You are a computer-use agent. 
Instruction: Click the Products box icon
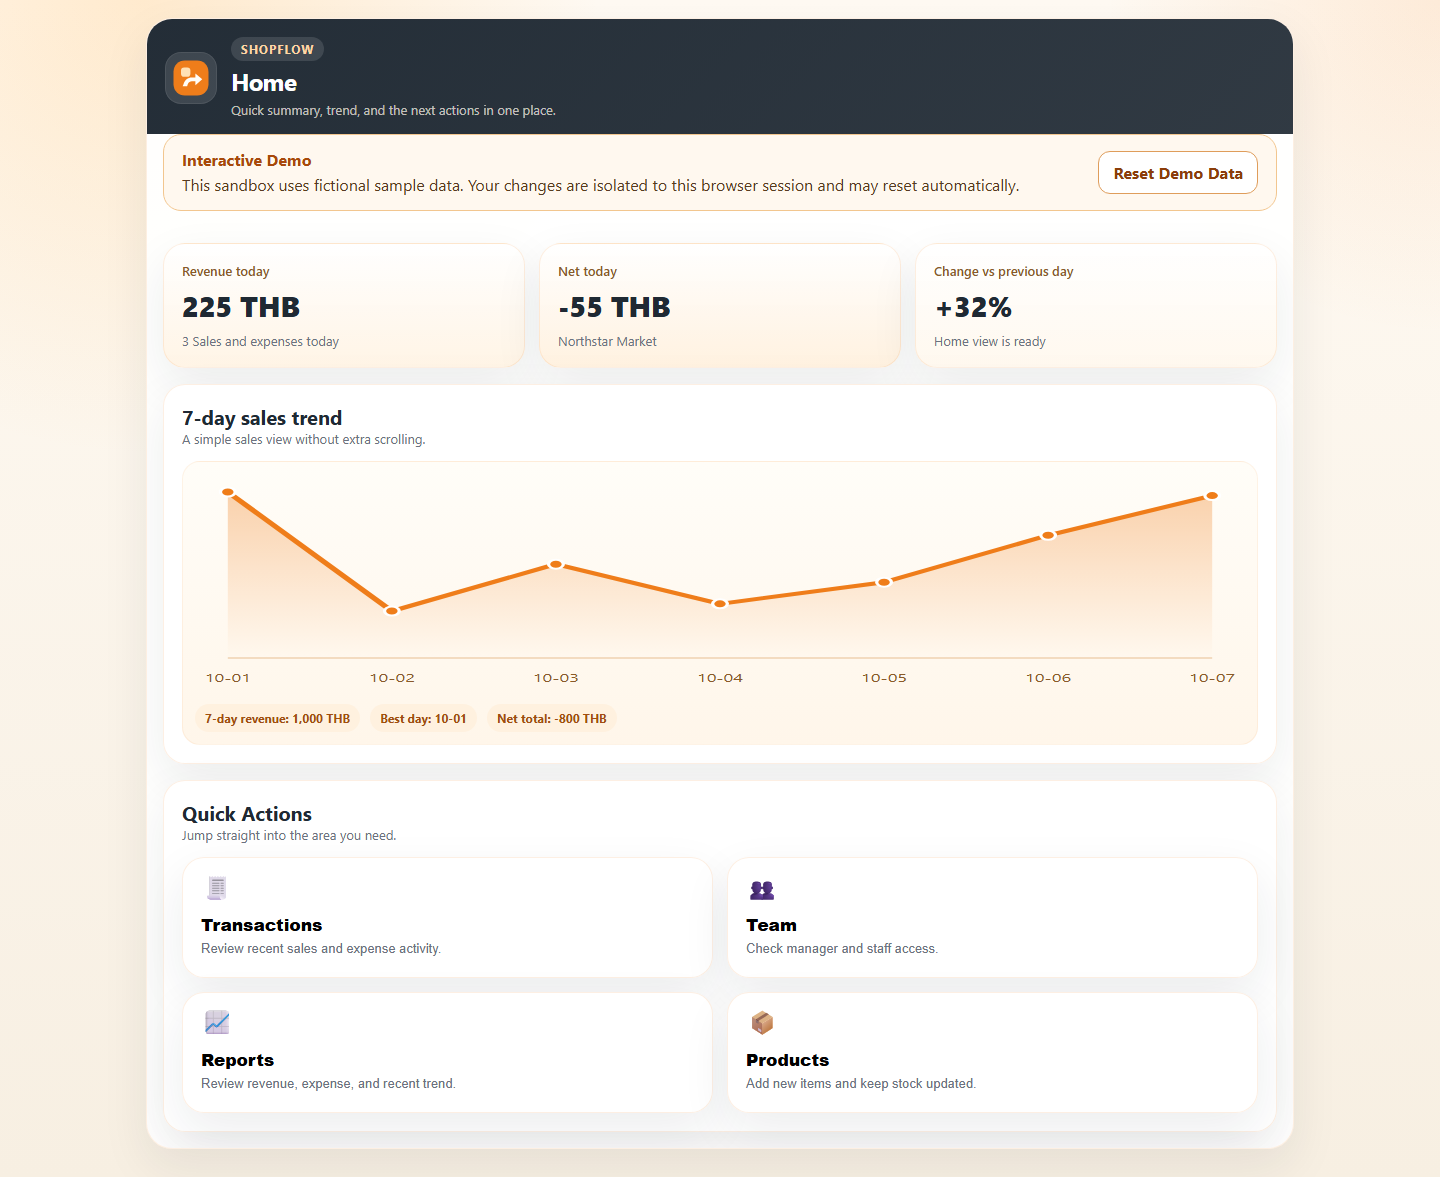(762, 1022)
